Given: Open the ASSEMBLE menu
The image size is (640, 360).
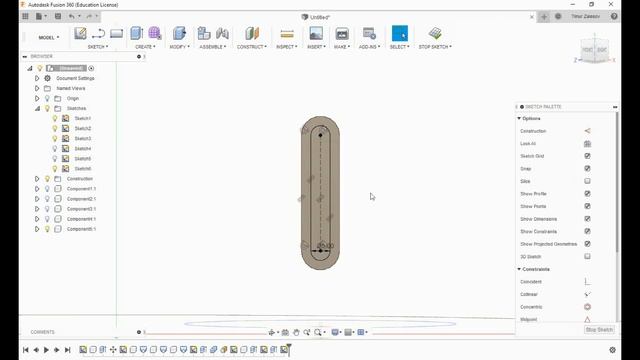Looking at the screenshot, I should click(x=213, y=47).
